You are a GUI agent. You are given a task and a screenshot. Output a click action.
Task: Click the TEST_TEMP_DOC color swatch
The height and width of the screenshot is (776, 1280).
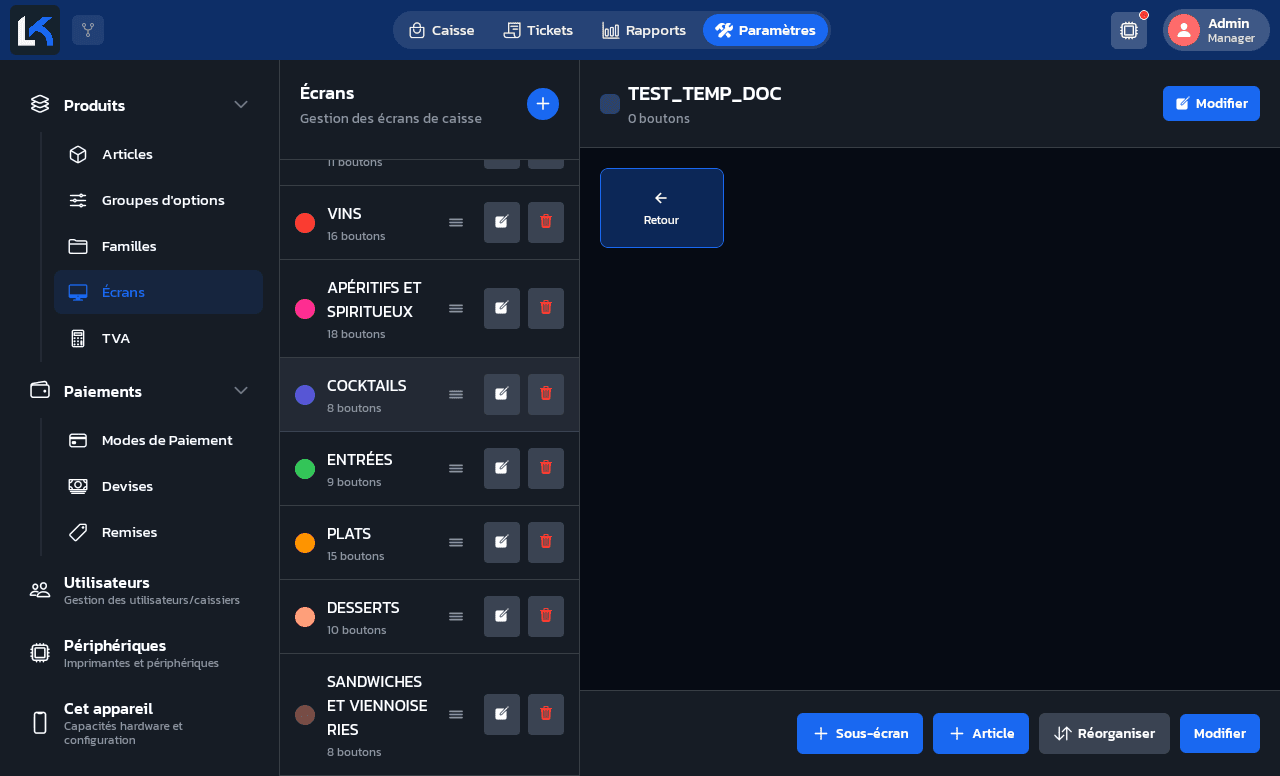click(x=610, y=104)
